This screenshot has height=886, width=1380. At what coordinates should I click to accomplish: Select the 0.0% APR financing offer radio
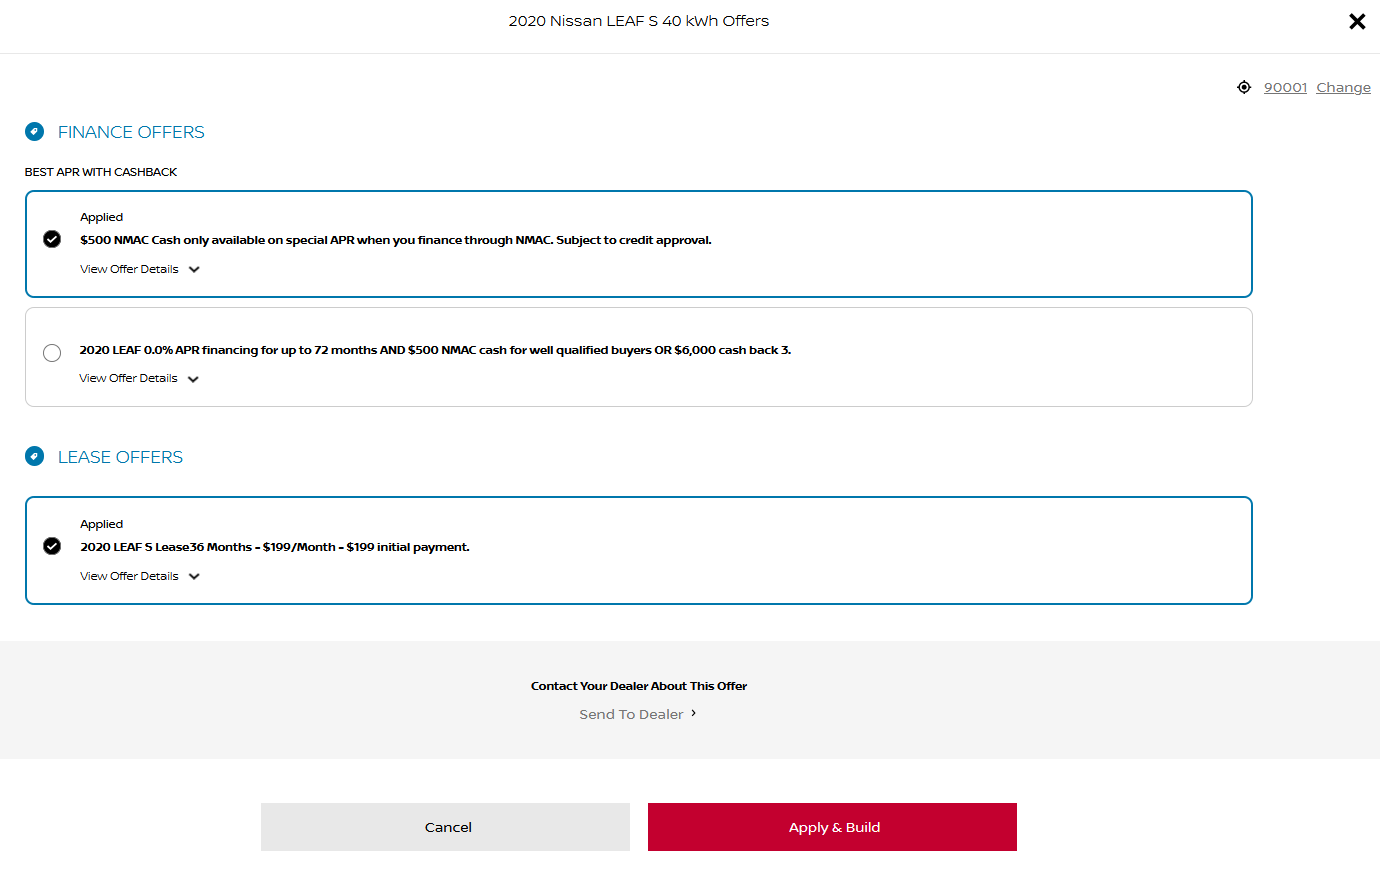pyautogui.click(x=52, y=352)
